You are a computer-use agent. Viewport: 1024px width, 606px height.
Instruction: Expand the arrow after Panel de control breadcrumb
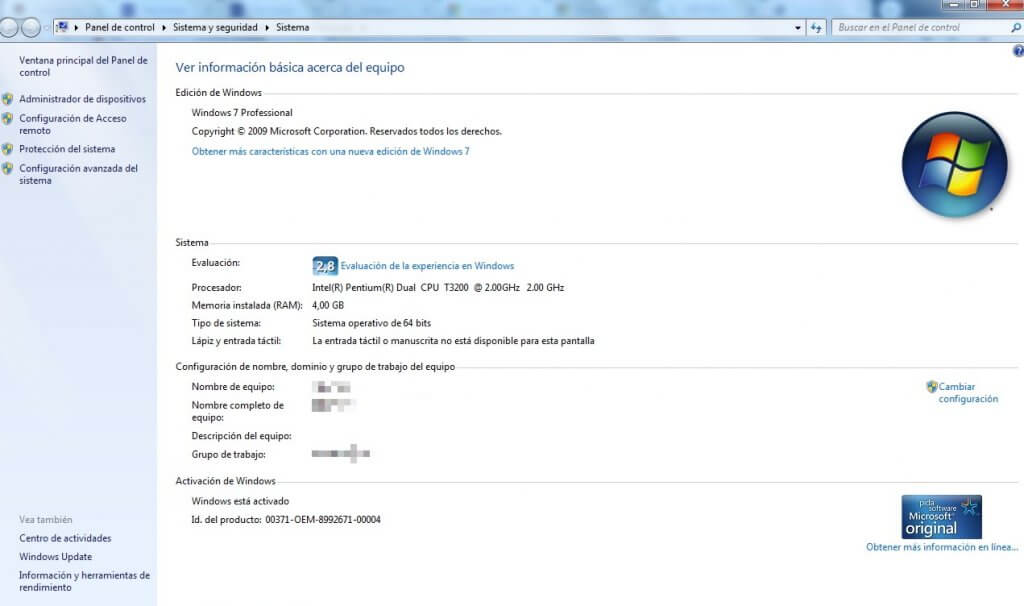point(164,27)
